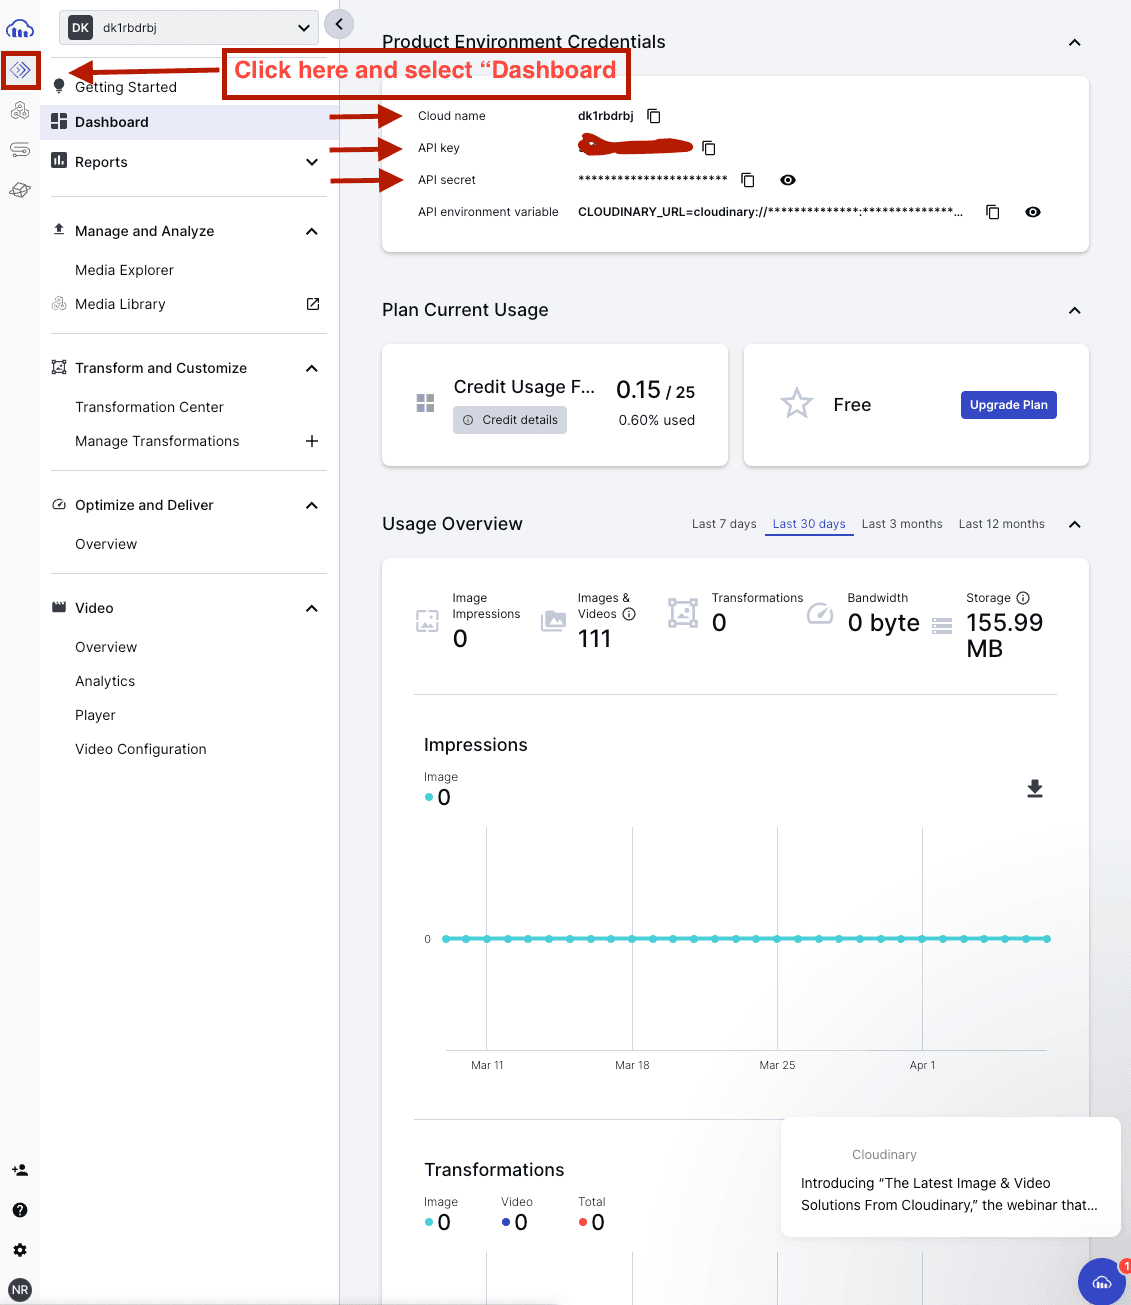Copy the Cloud name dk1rbdrbj

[x=654, y=116]
